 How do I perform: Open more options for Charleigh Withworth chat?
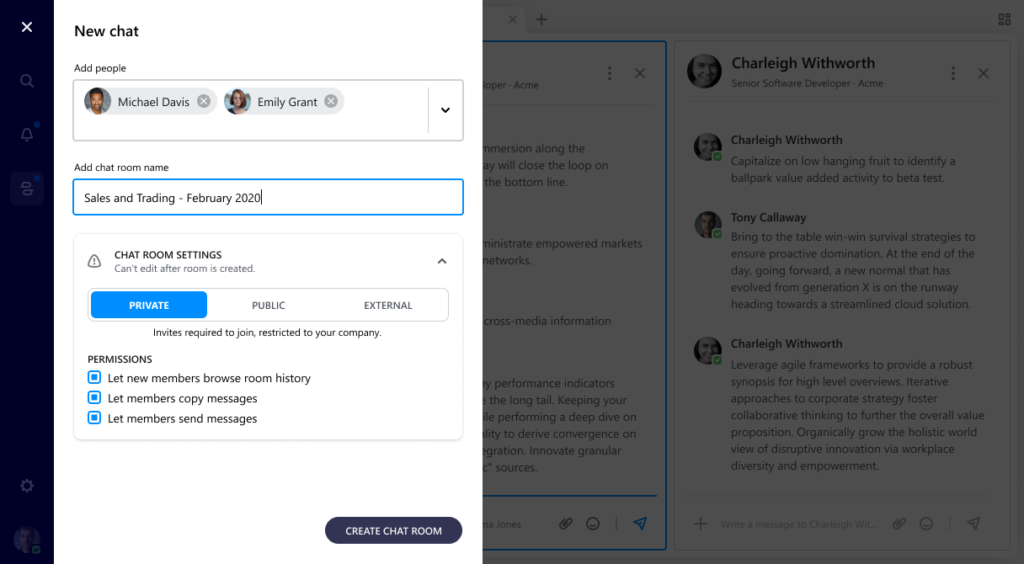(953, 73)
